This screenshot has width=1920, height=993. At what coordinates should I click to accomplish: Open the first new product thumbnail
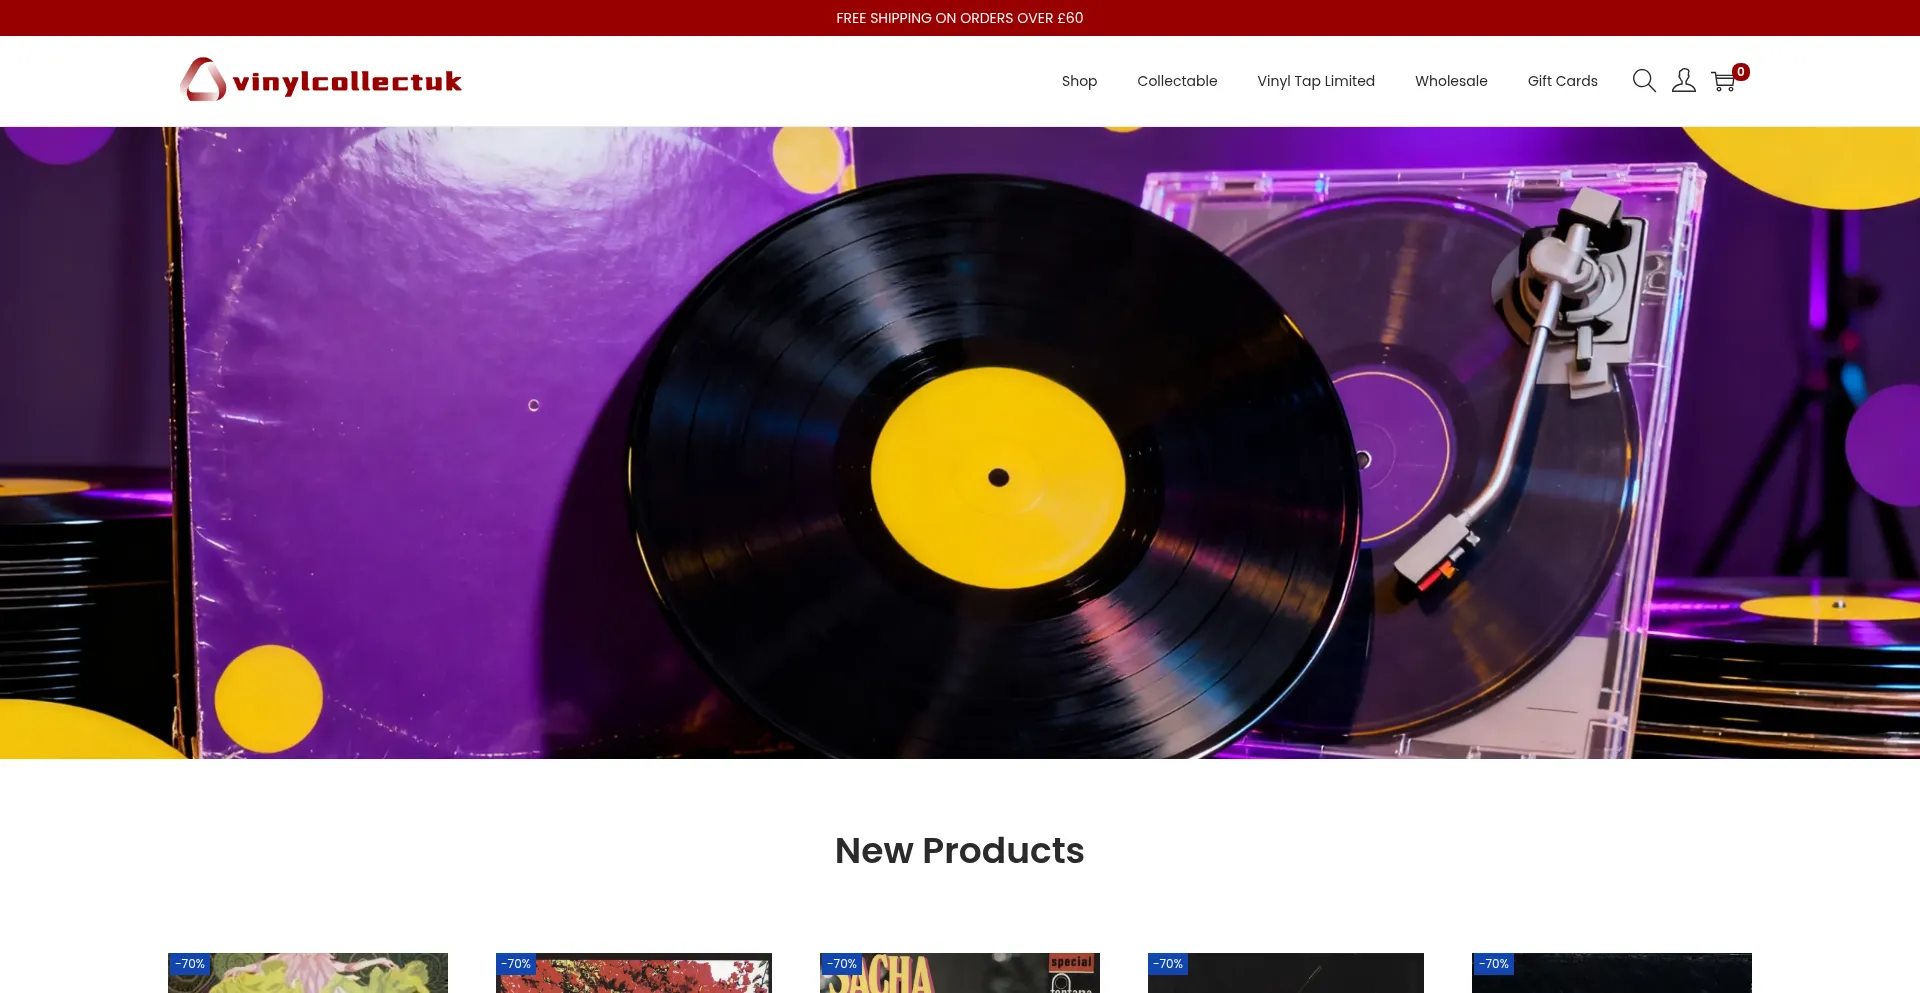tap(308, 973)
